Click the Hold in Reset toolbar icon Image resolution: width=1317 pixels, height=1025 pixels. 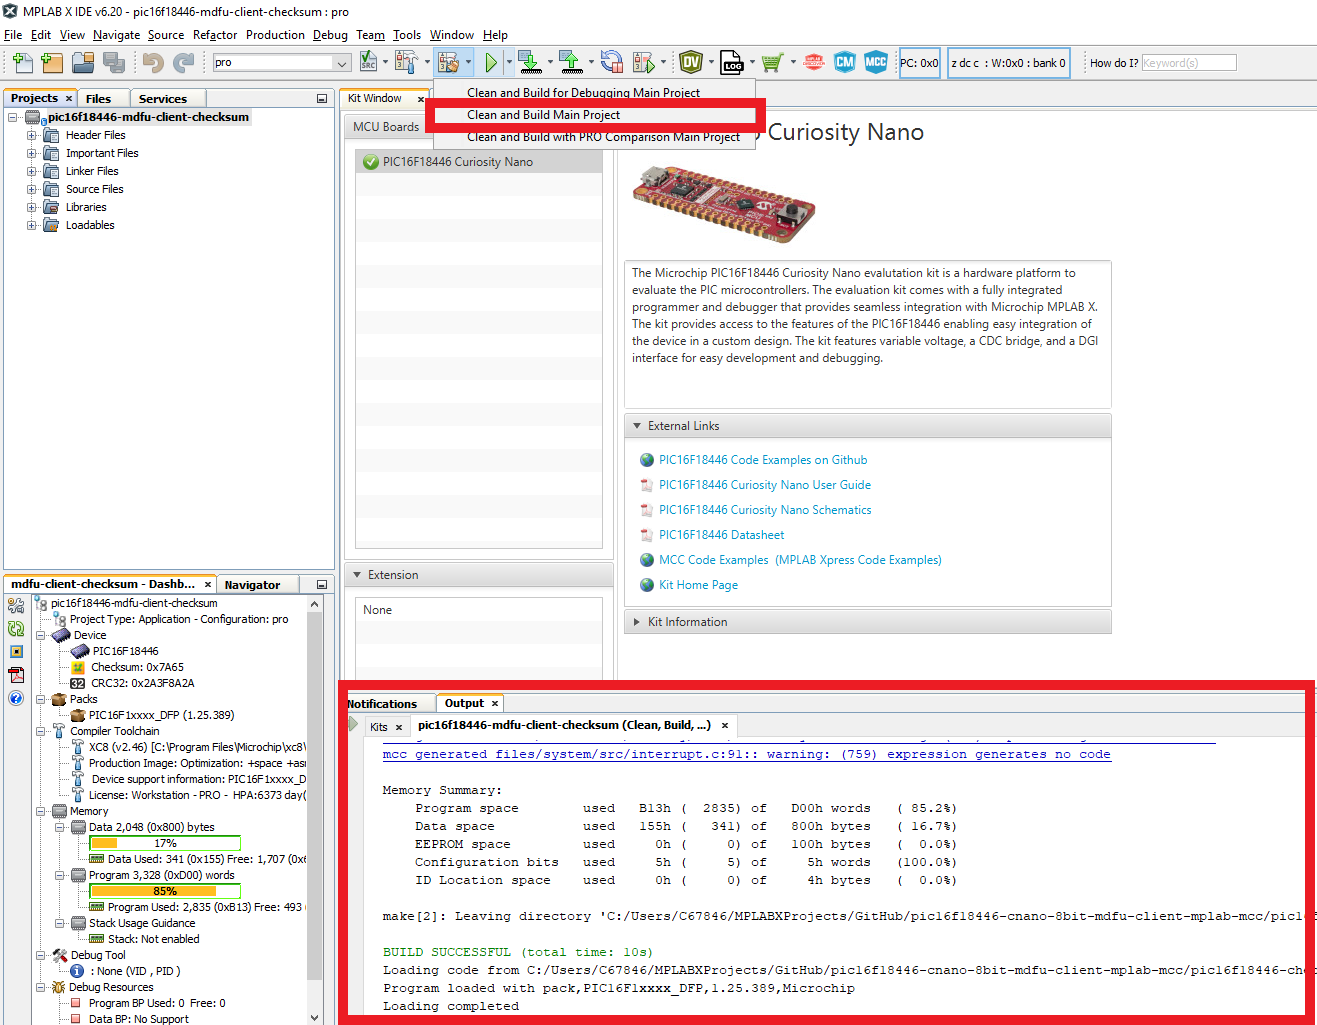click(611, 62)
